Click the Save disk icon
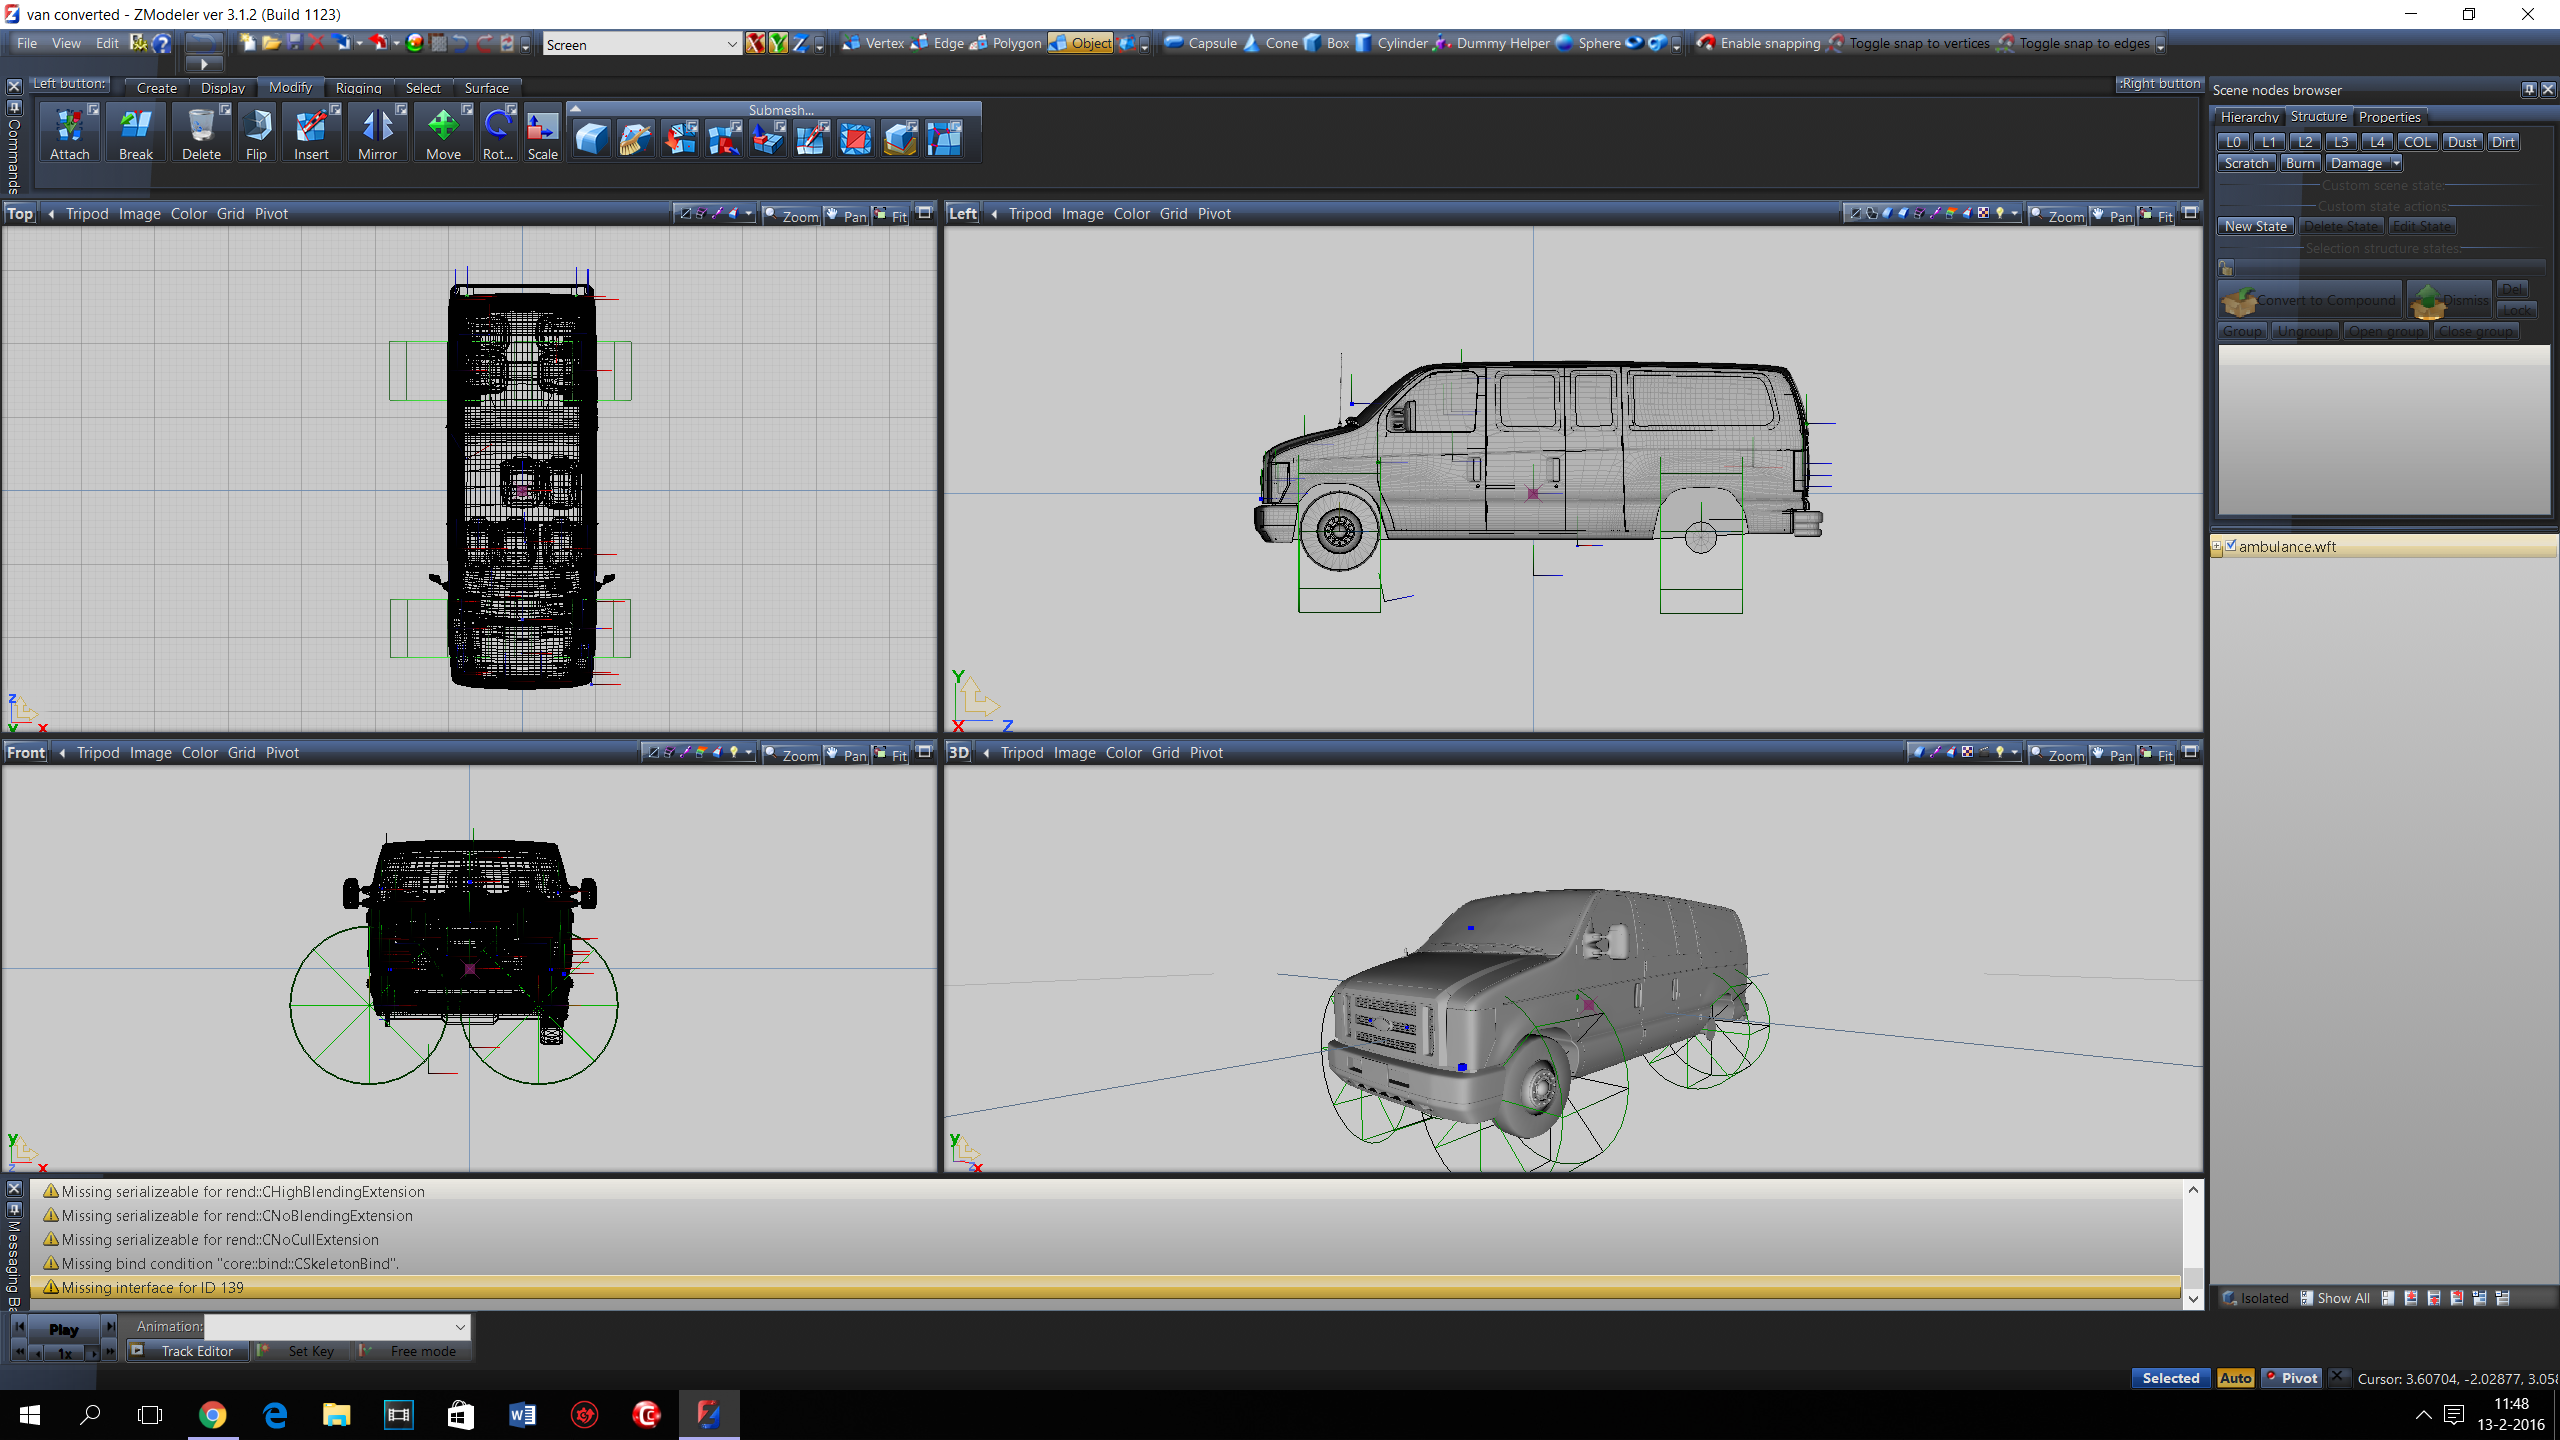 [x=294, y=43]
